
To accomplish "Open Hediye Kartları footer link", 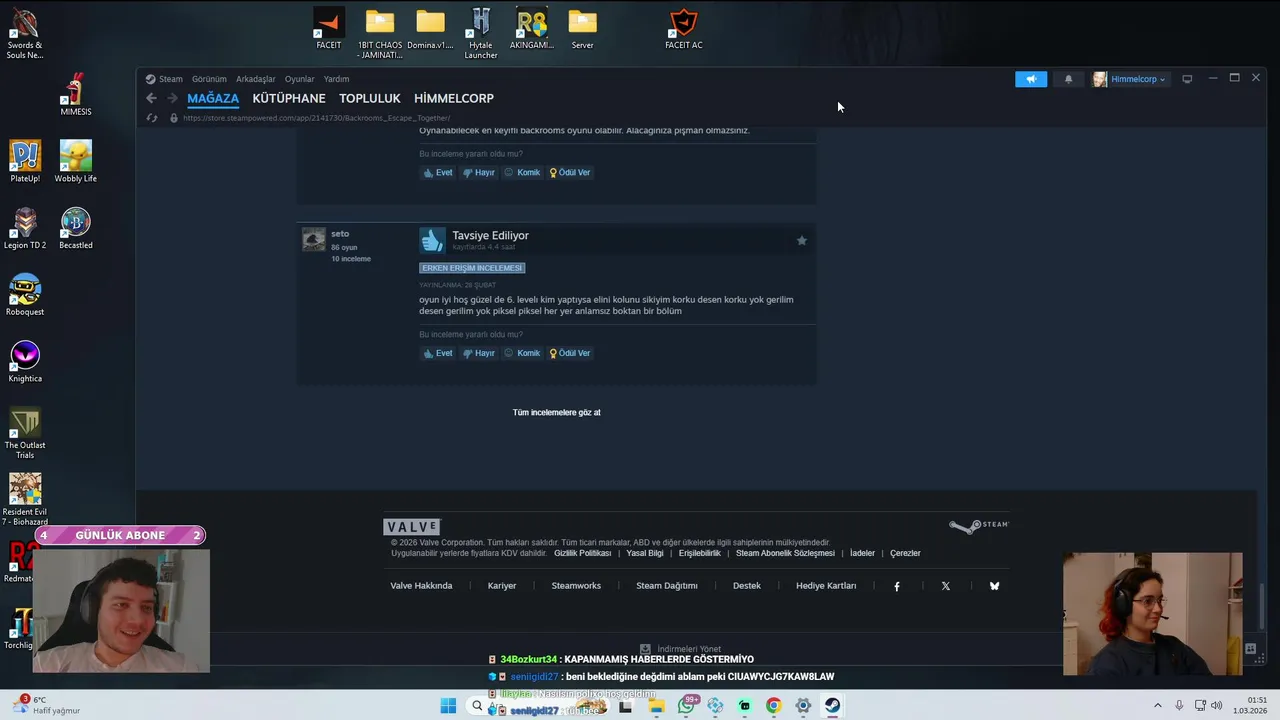I will [x=826, y=586].
